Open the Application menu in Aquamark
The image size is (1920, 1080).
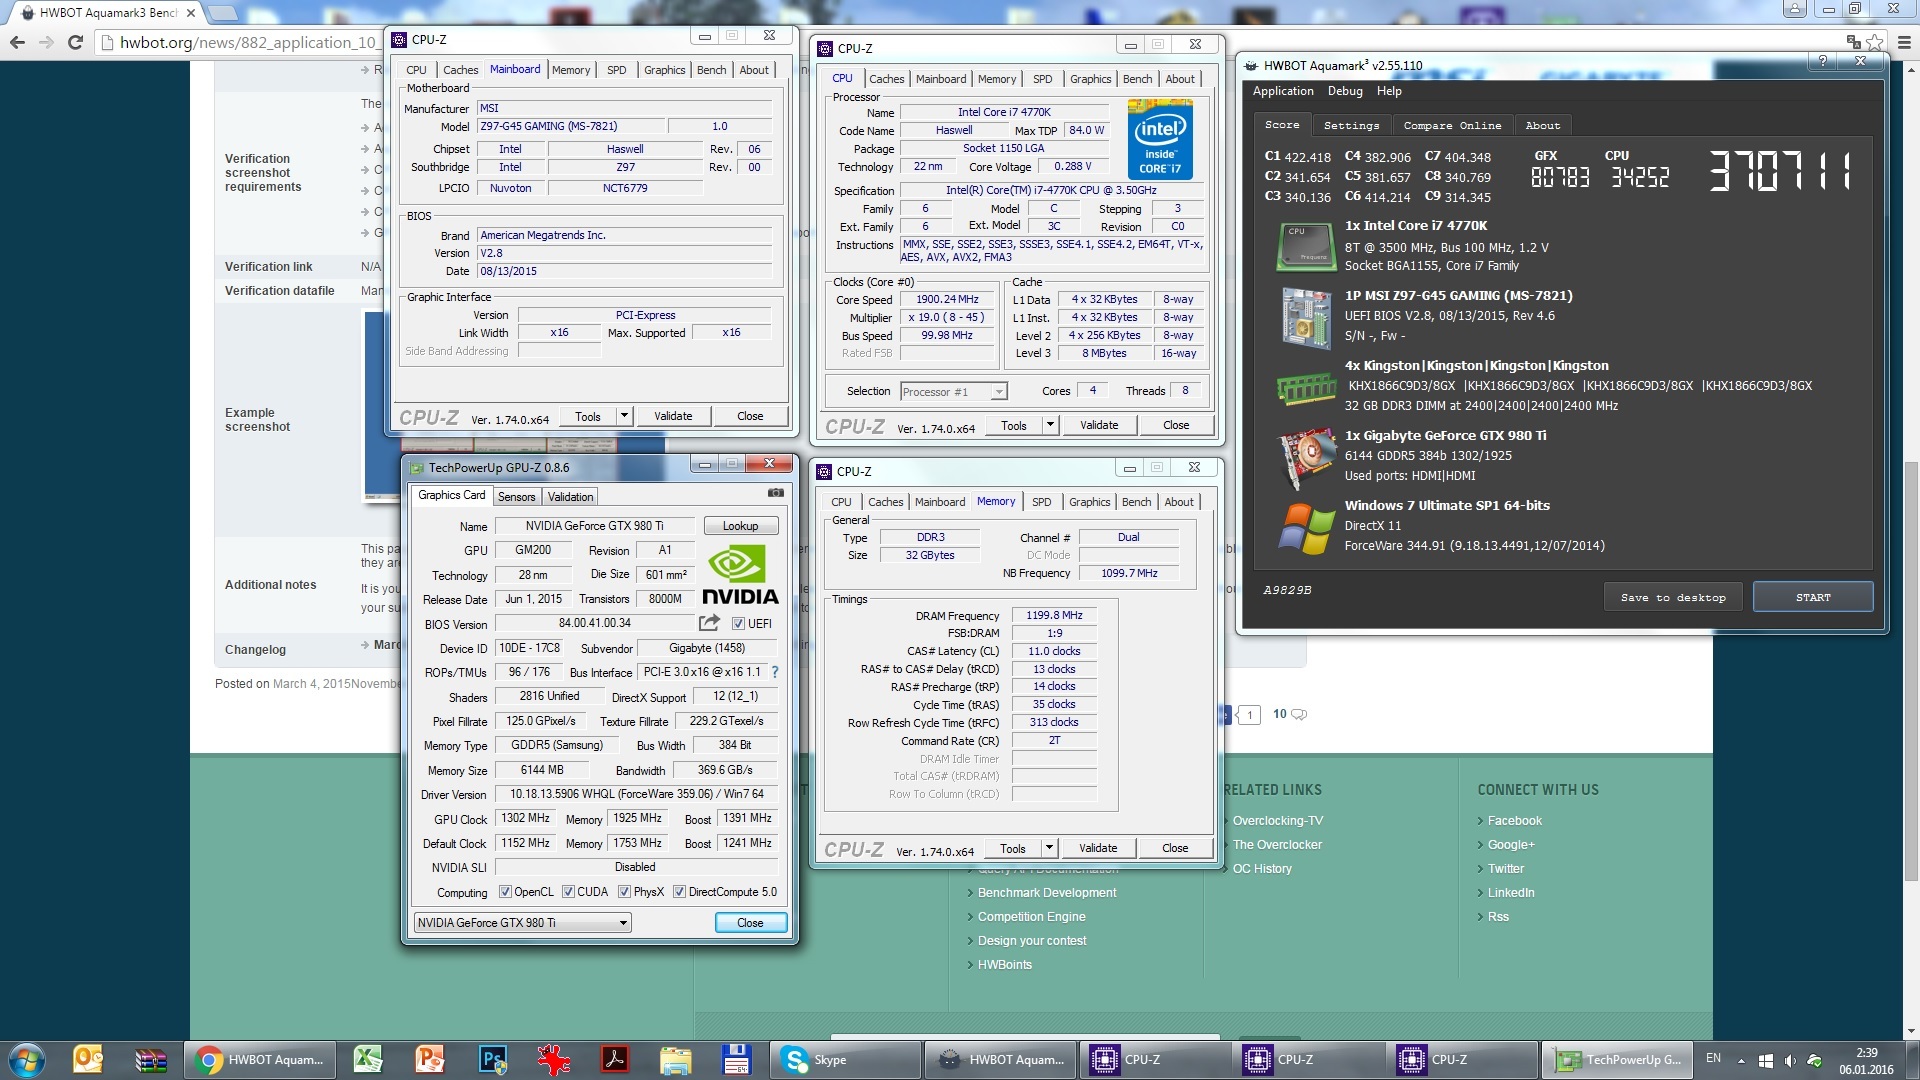[1283, 91]
